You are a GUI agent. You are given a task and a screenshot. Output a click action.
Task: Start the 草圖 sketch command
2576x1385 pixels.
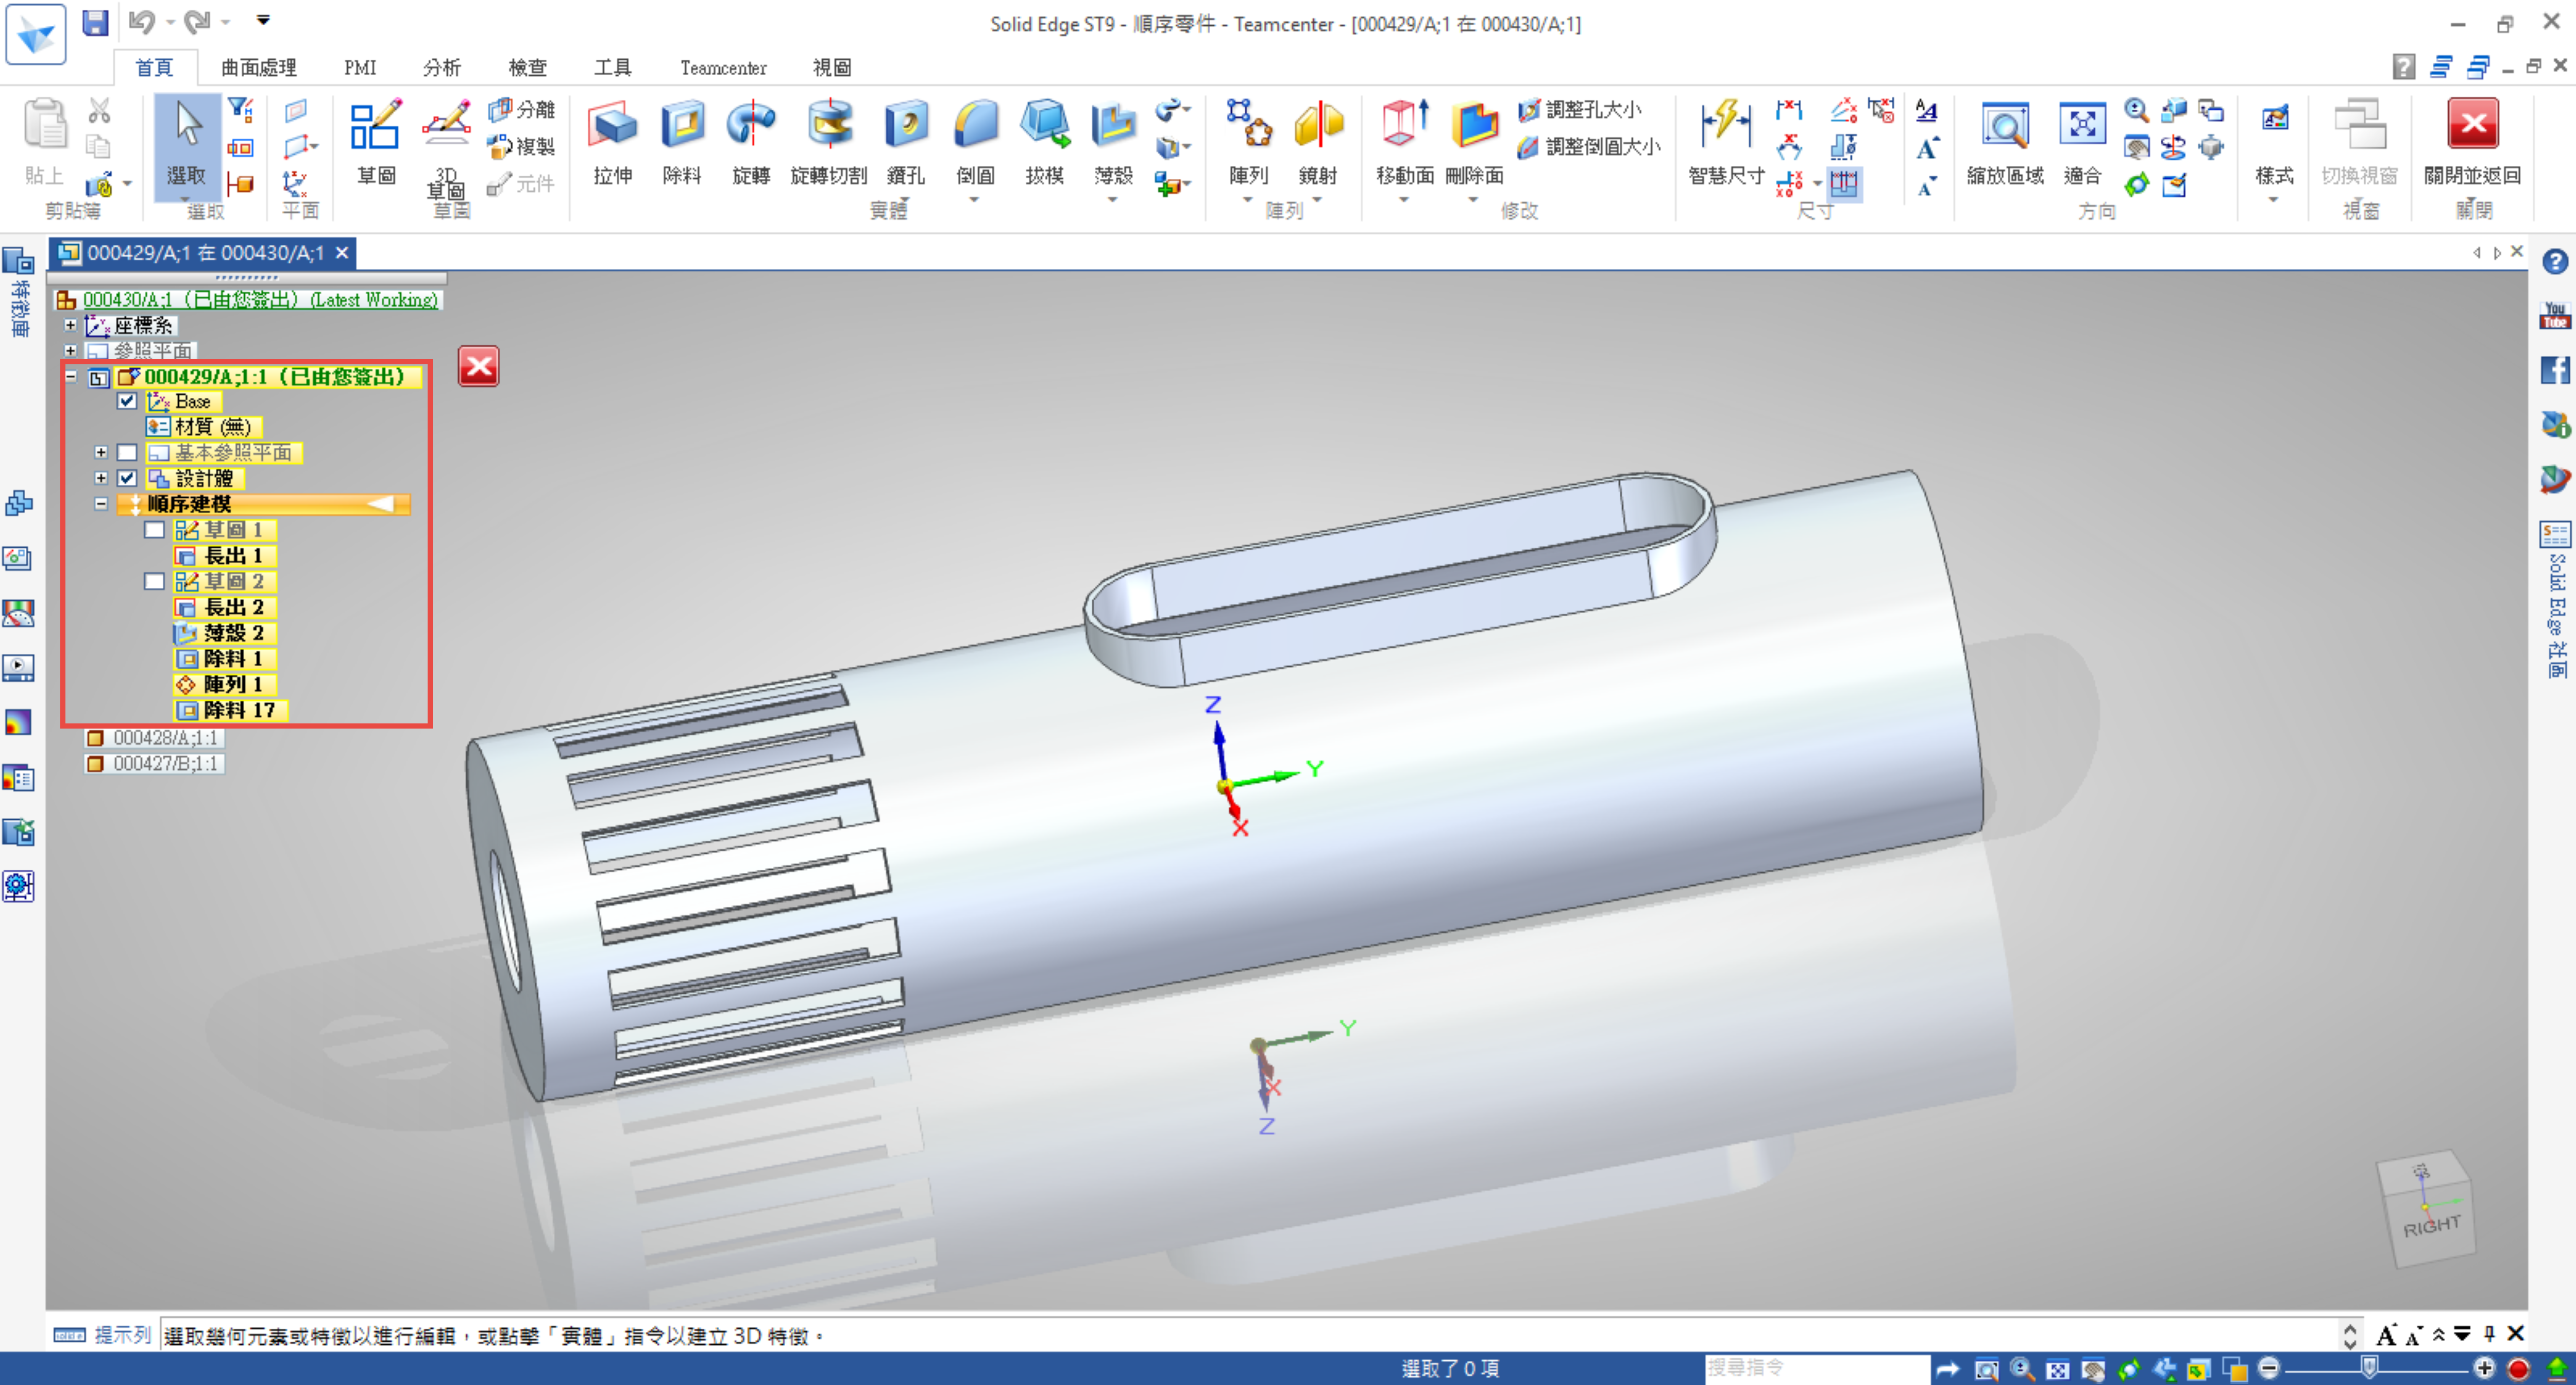pyautogui.click(x=376, y=141)
